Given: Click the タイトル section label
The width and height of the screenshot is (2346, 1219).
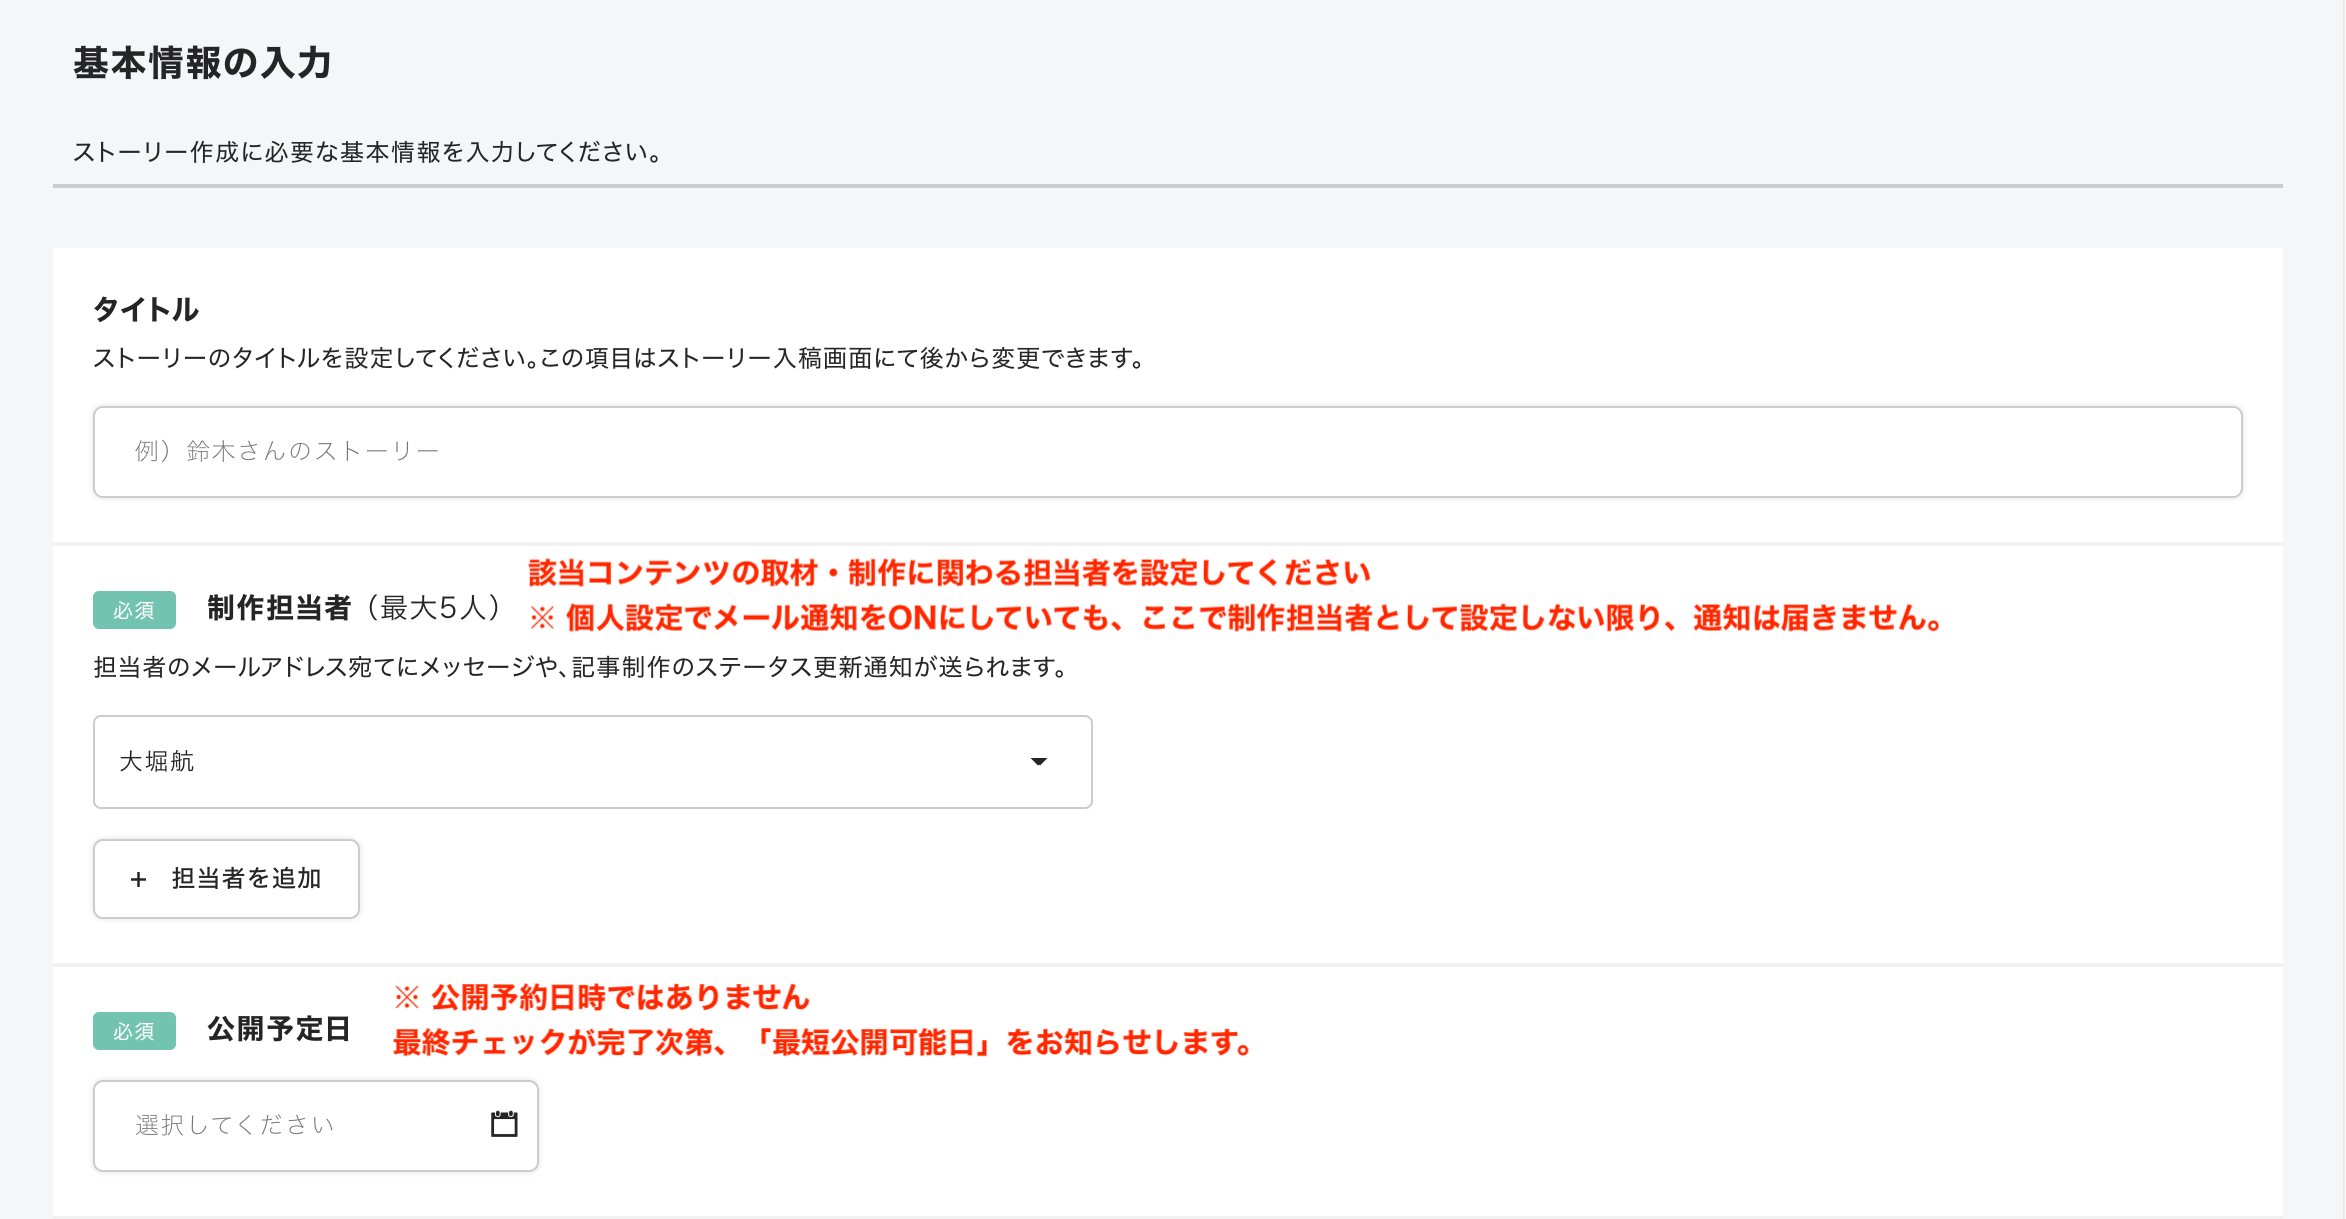Looking at the screenshot, I should (x=146, y=310).
